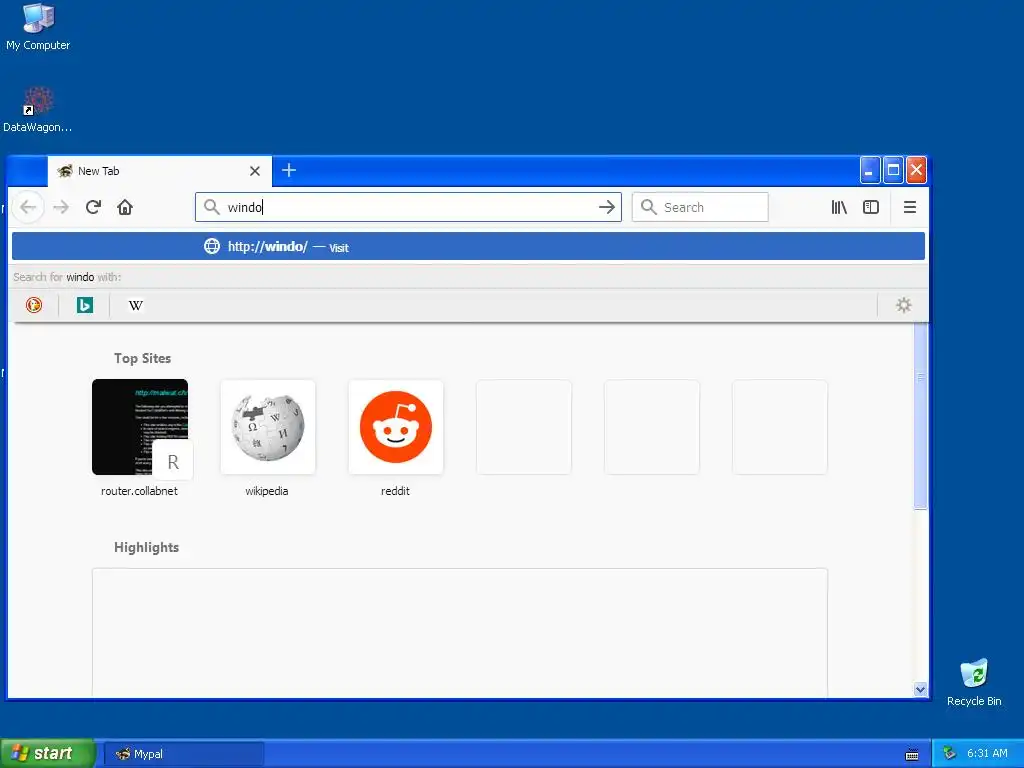1024x768 pixels.
Task: Close the New Tab tab
Action: (255, 171)
